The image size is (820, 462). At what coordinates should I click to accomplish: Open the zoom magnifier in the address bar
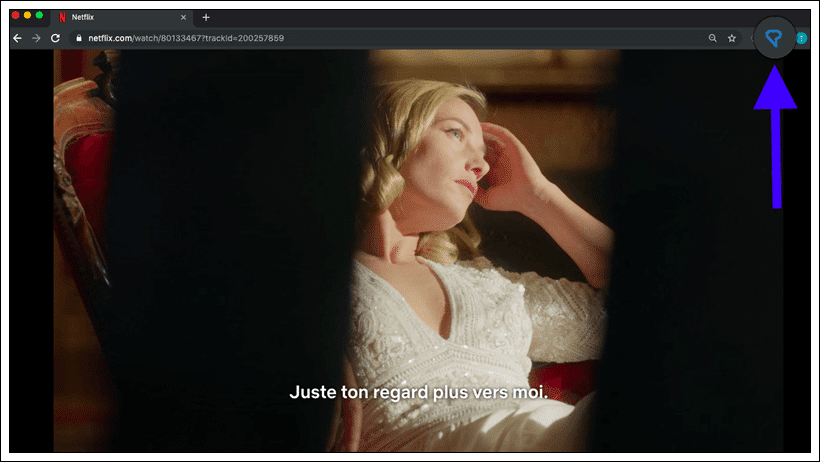click(x=712, y=38)
